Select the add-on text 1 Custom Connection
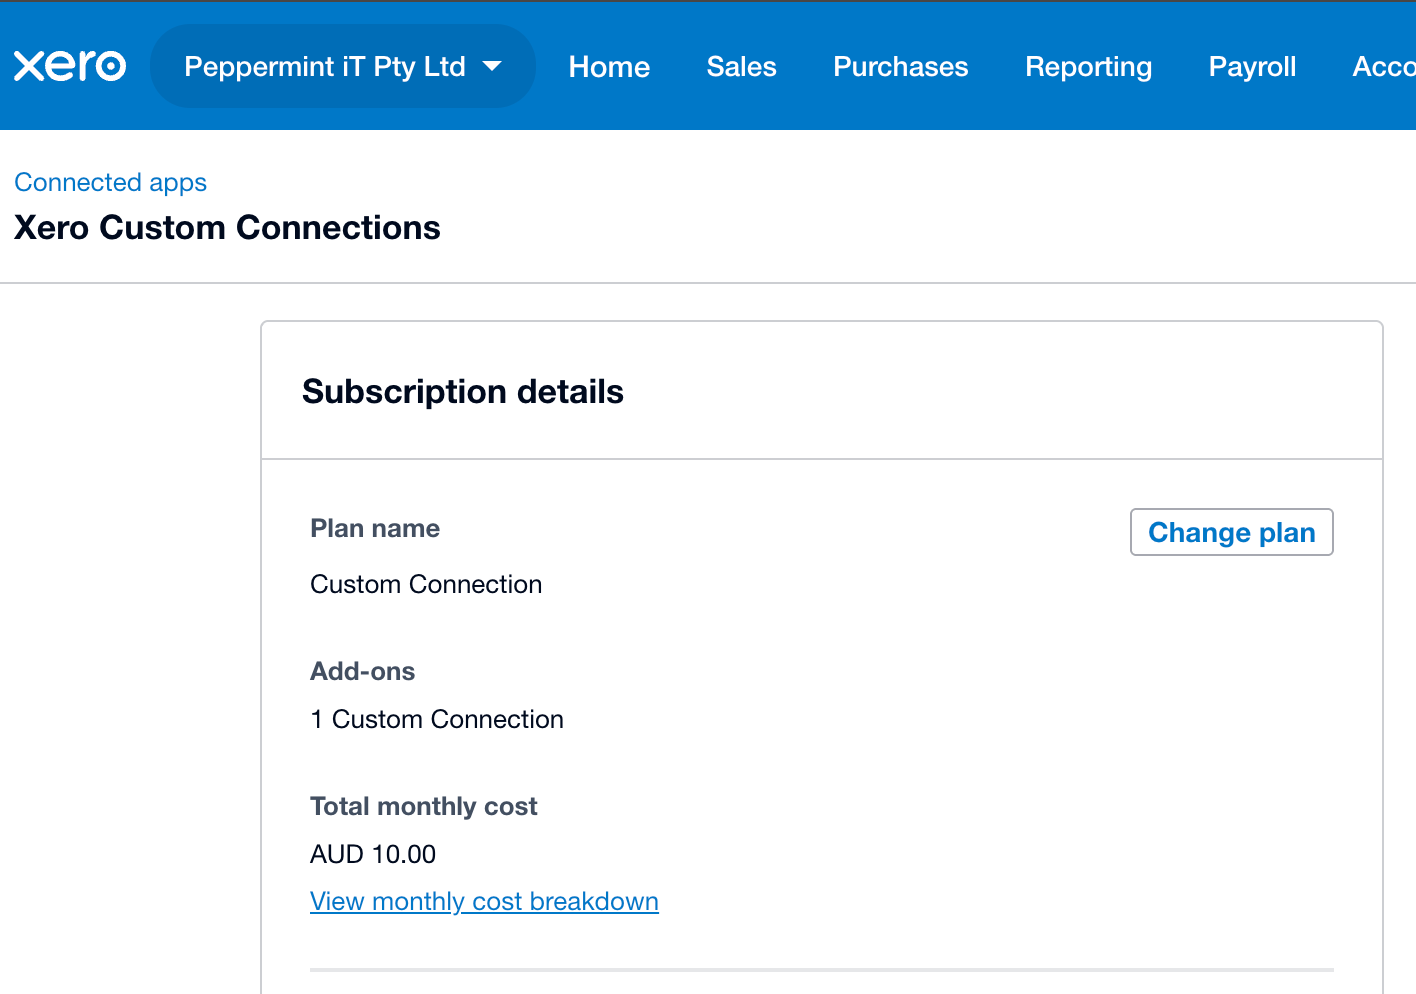1416x994 pixels. coord(437,719)
